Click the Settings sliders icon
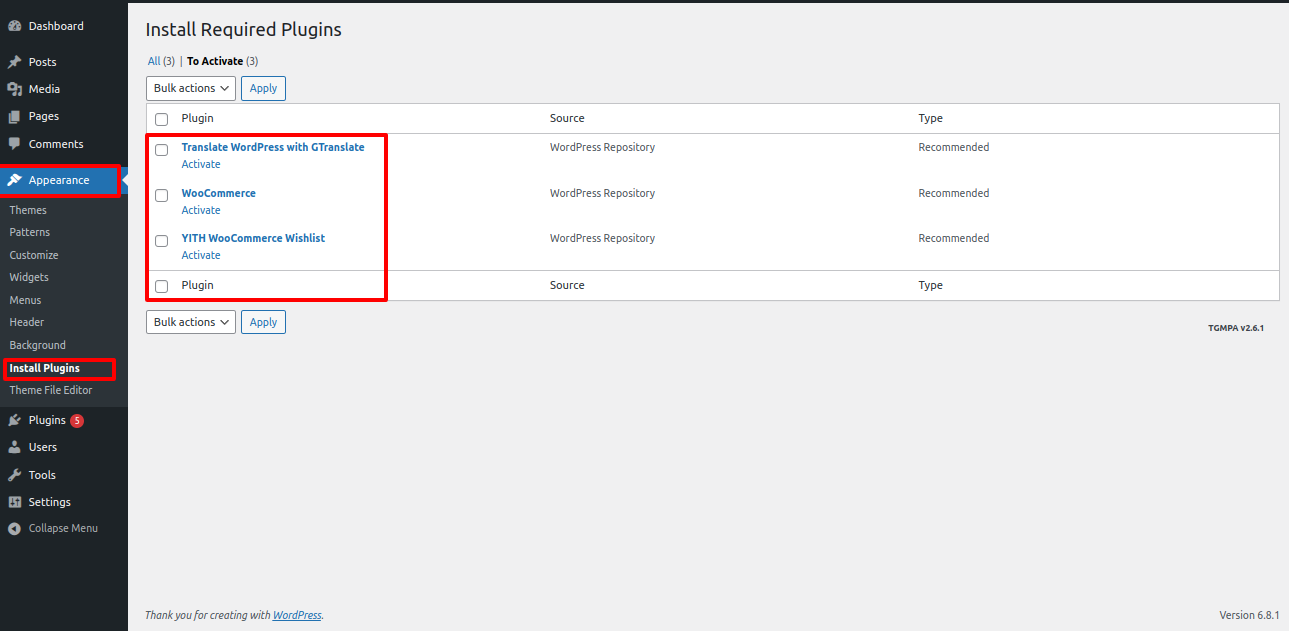 point(15,502)
